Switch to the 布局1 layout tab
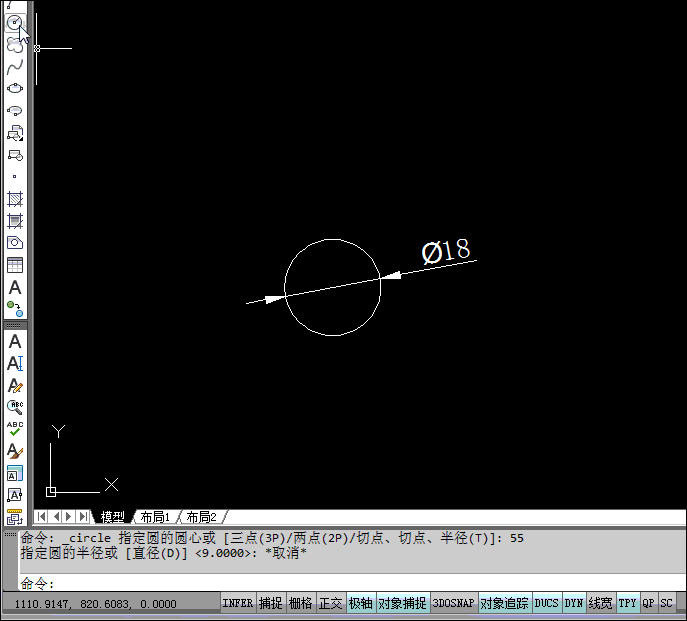This screenshot has height=621, width=687. coord(156,517)
